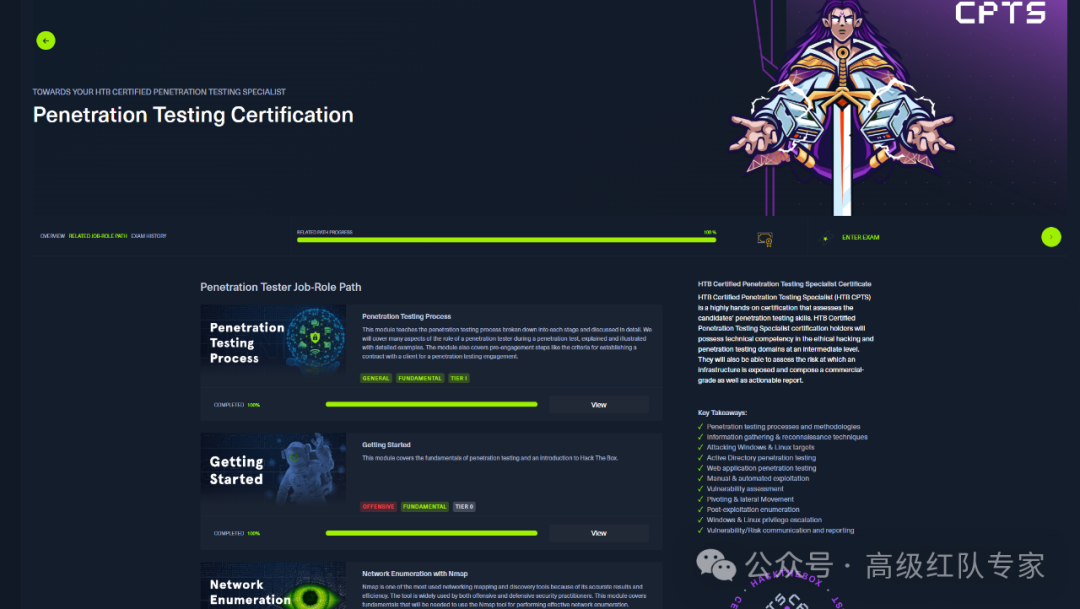Viewport: 1080px width, 609px height.
Task: Click the red OFFENSIVE tag
Action: pos(378,507)
